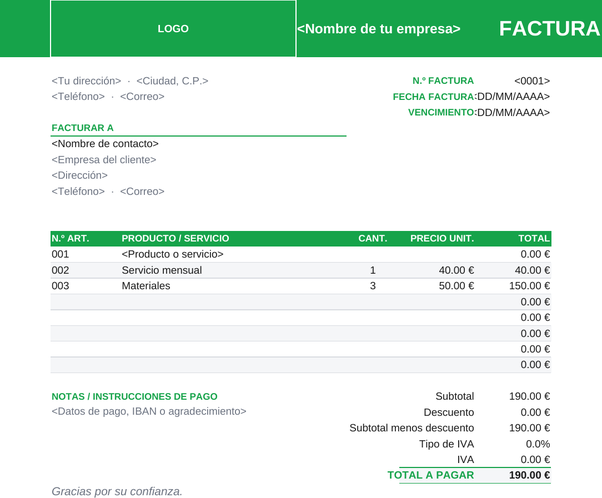Click the Subtotal menos descuento label

coord(412,428)
